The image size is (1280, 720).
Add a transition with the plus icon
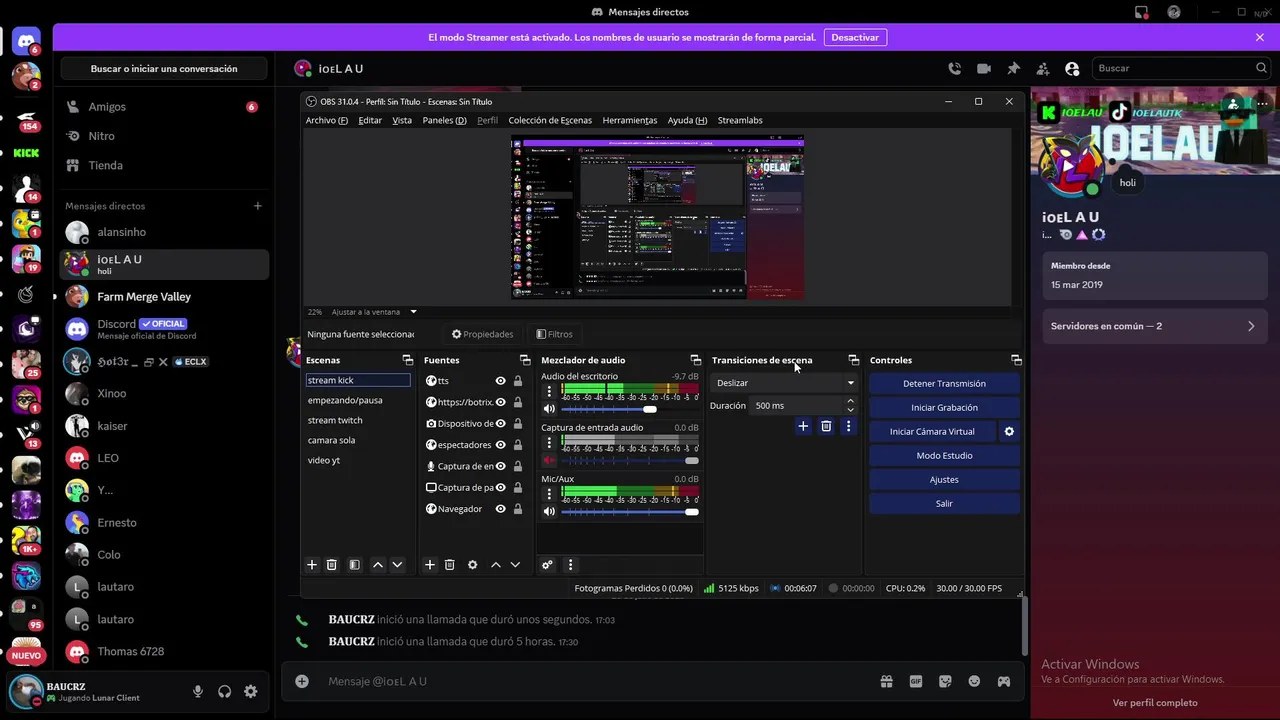803,426
